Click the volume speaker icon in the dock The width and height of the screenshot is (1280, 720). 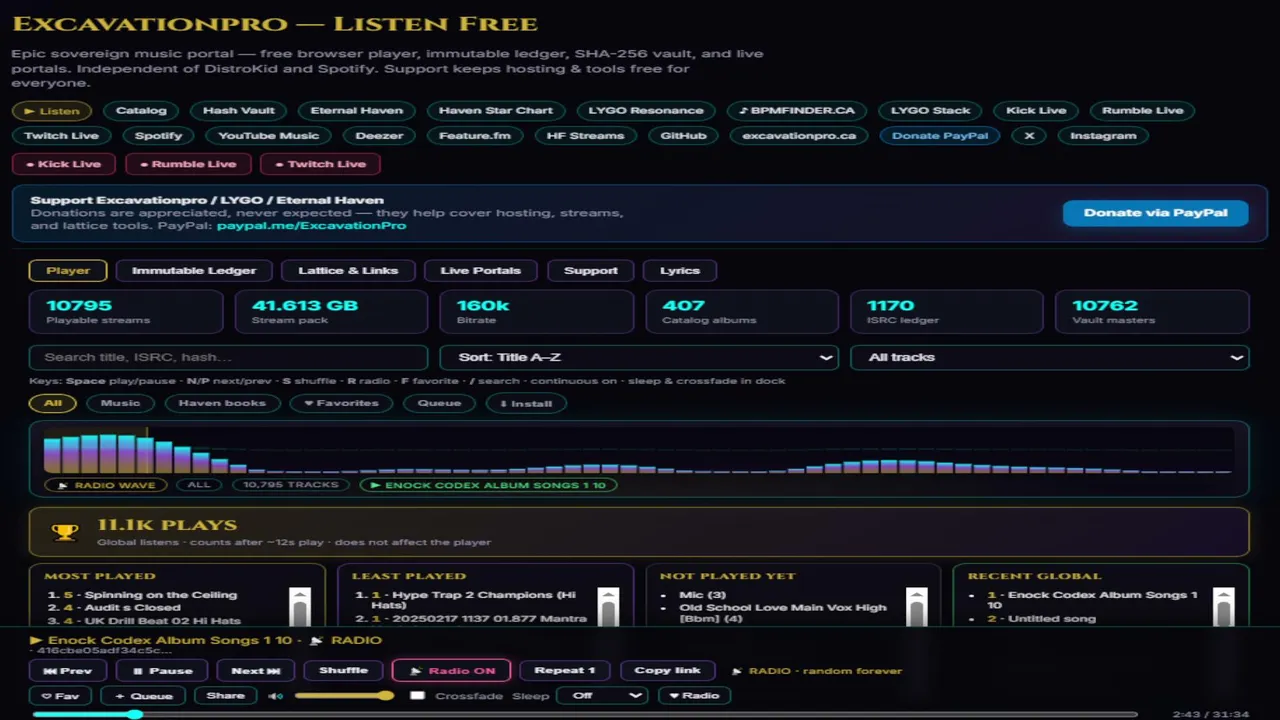click(277, 696)
